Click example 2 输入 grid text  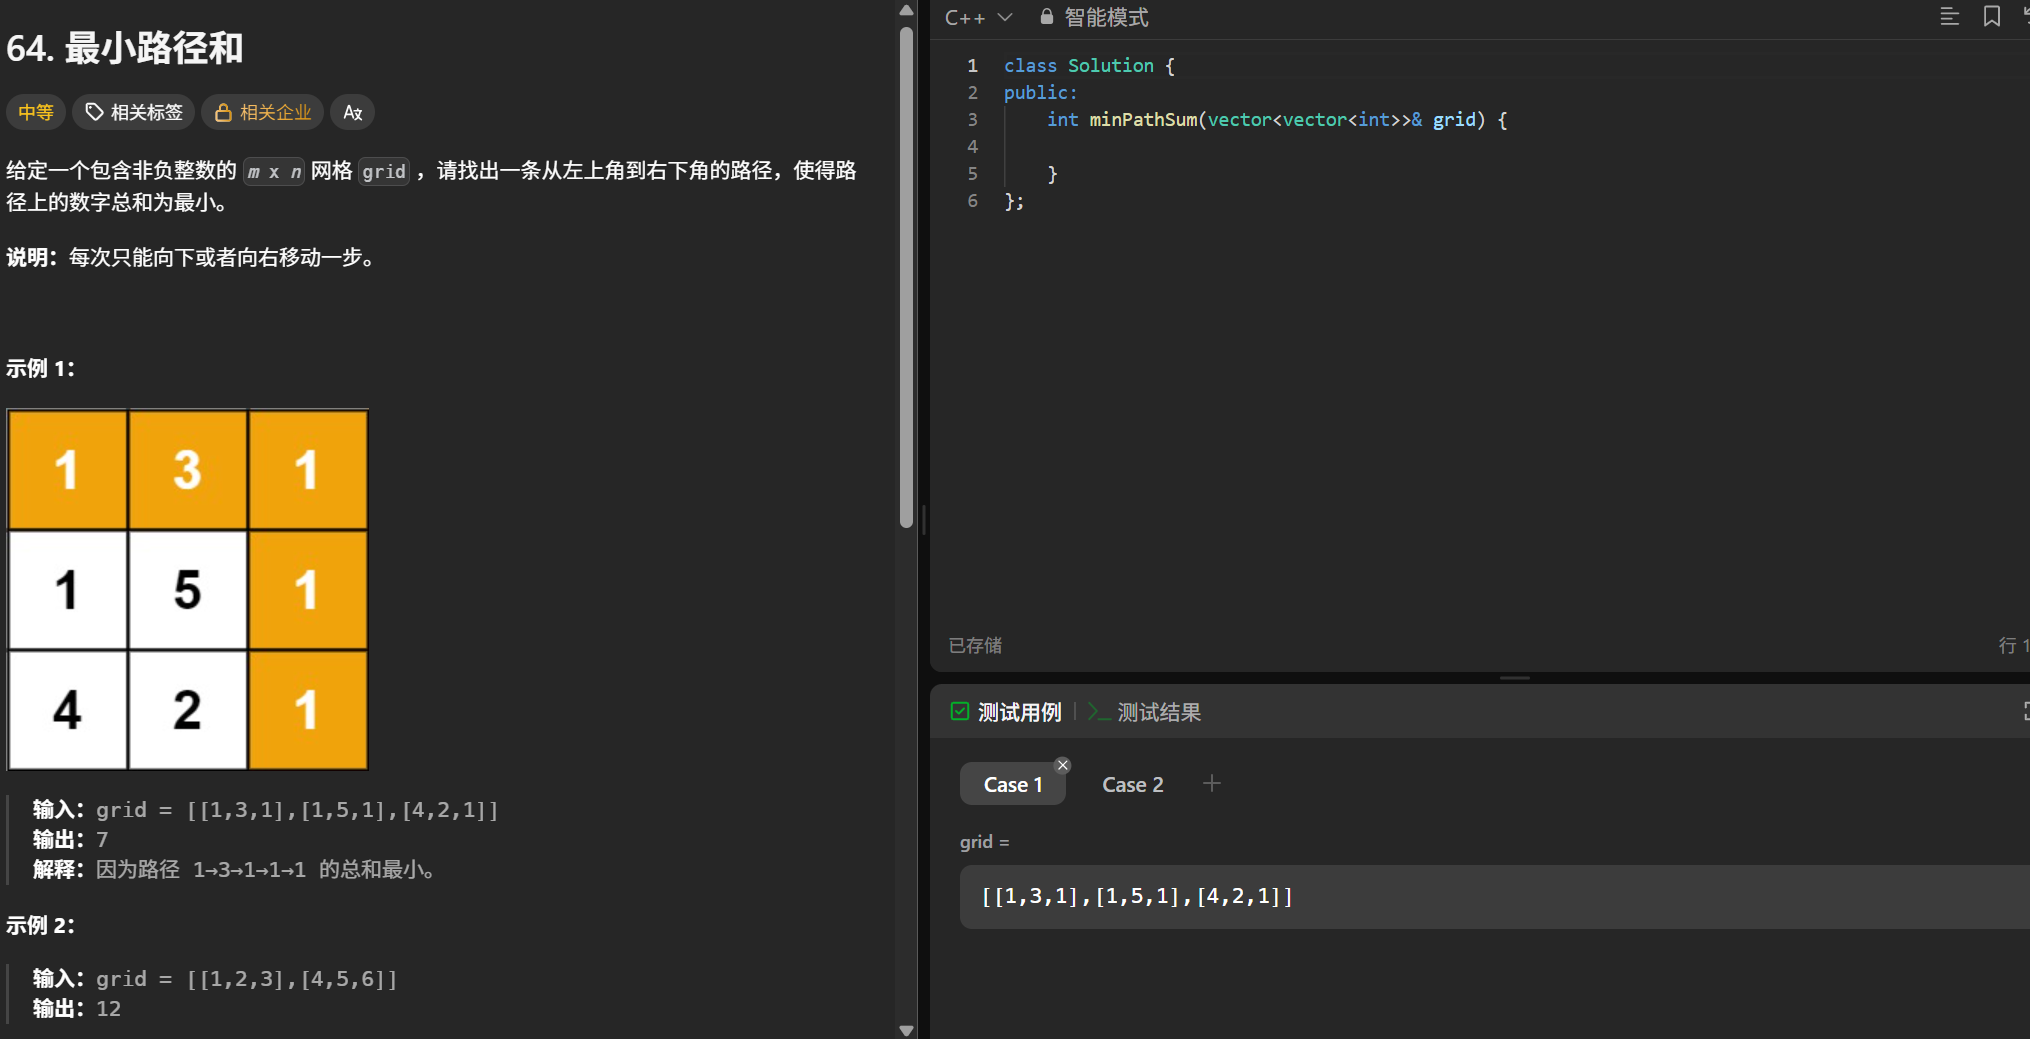pyautogui.click(x=215, y=978)
